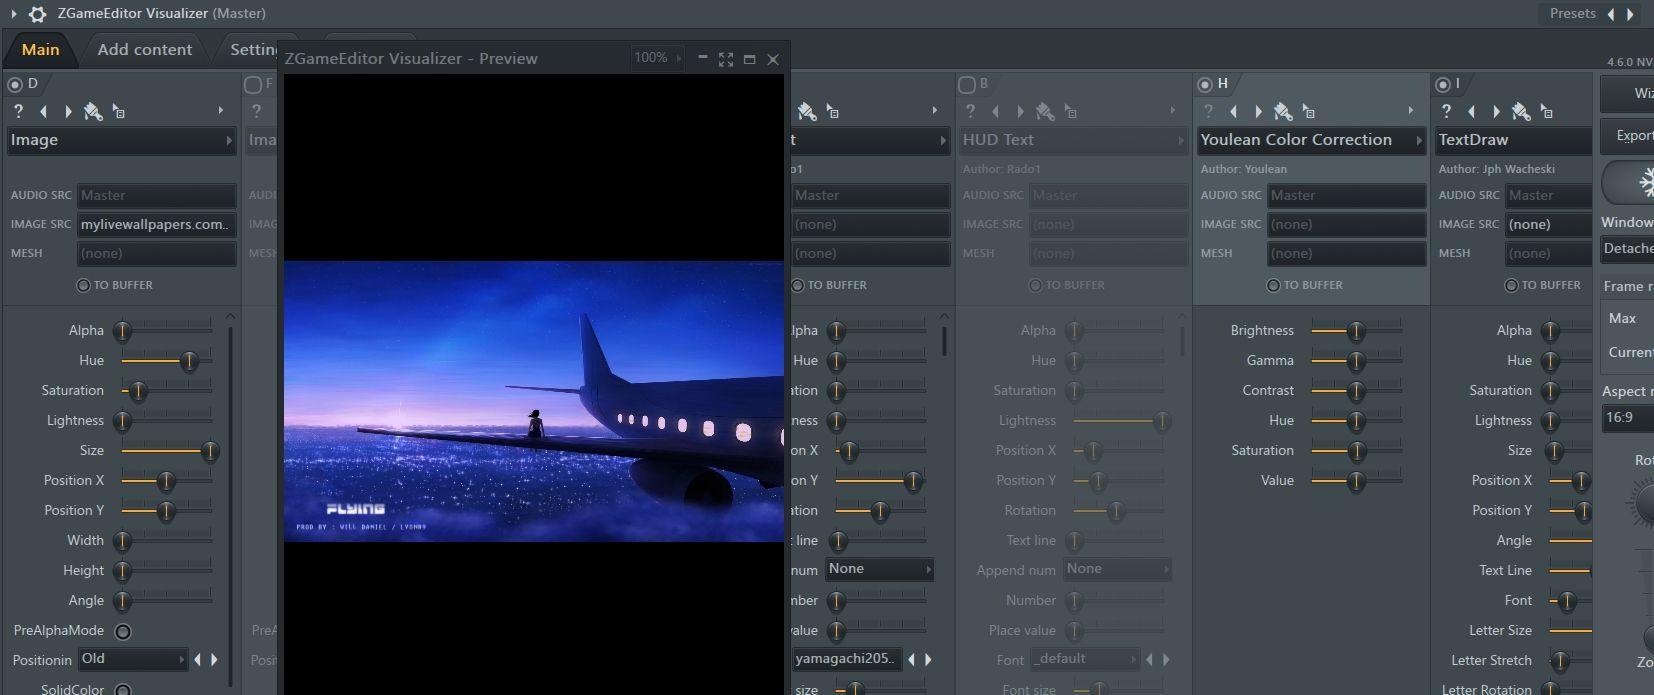Viewport: 1654px width, 695px height.
Task: Open the Presets menu
Action: tap(1573, 14)
